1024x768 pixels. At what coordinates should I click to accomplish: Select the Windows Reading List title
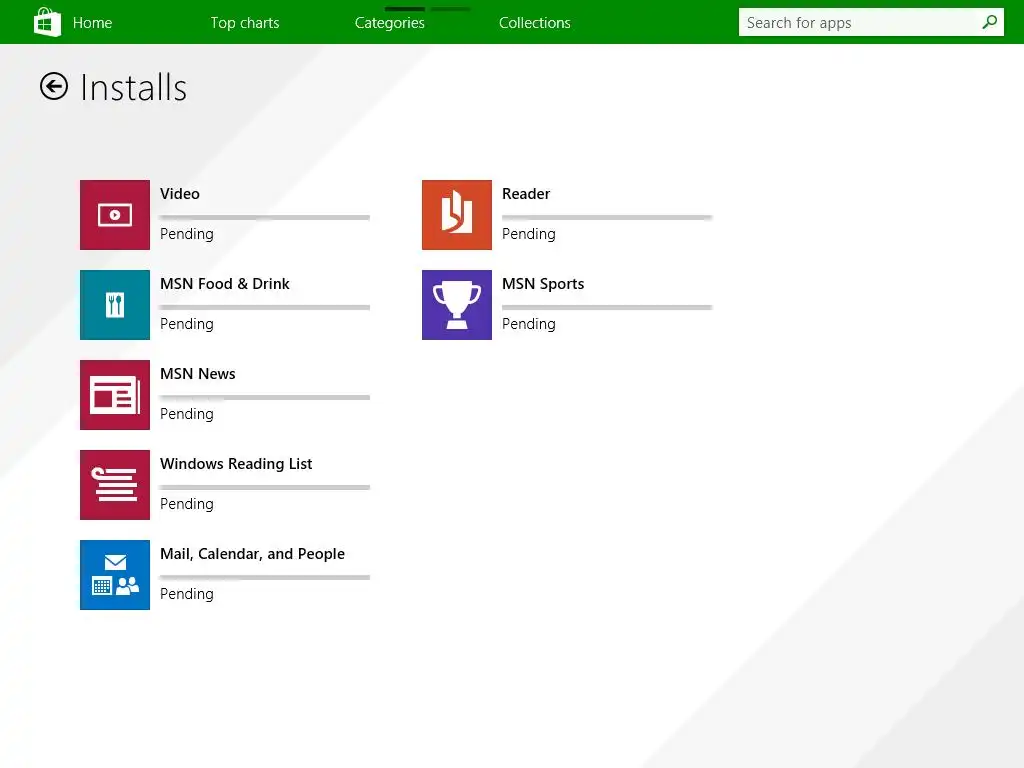236,464
